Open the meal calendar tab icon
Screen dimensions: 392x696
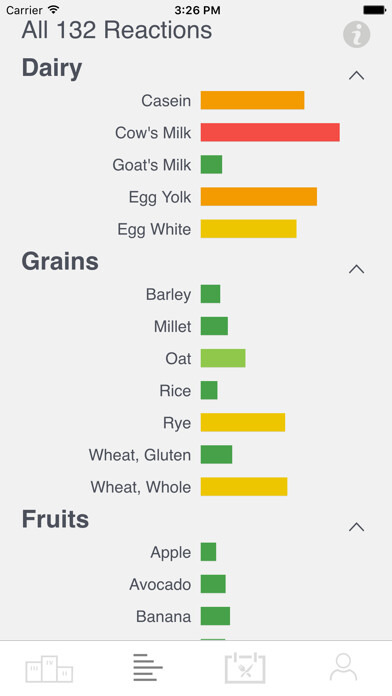click(x=245, y=668)
